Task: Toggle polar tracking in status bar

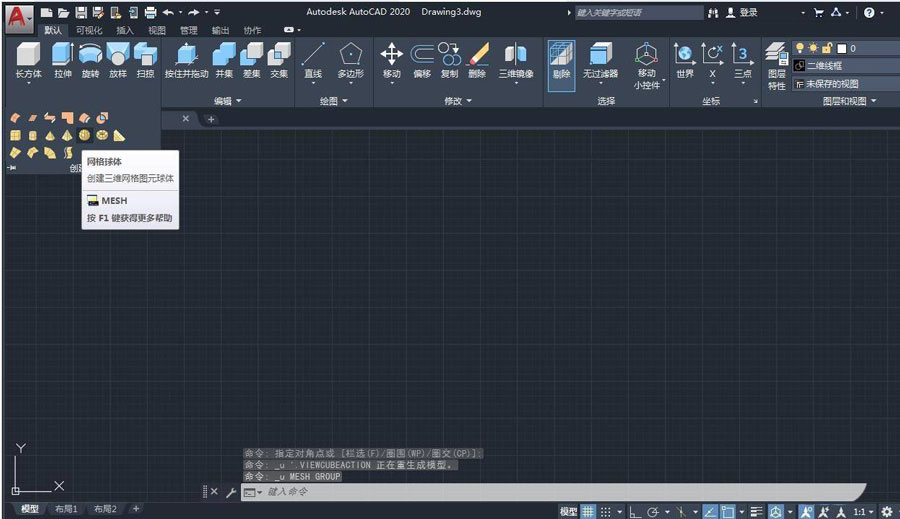Action: (x=653, y=512)
